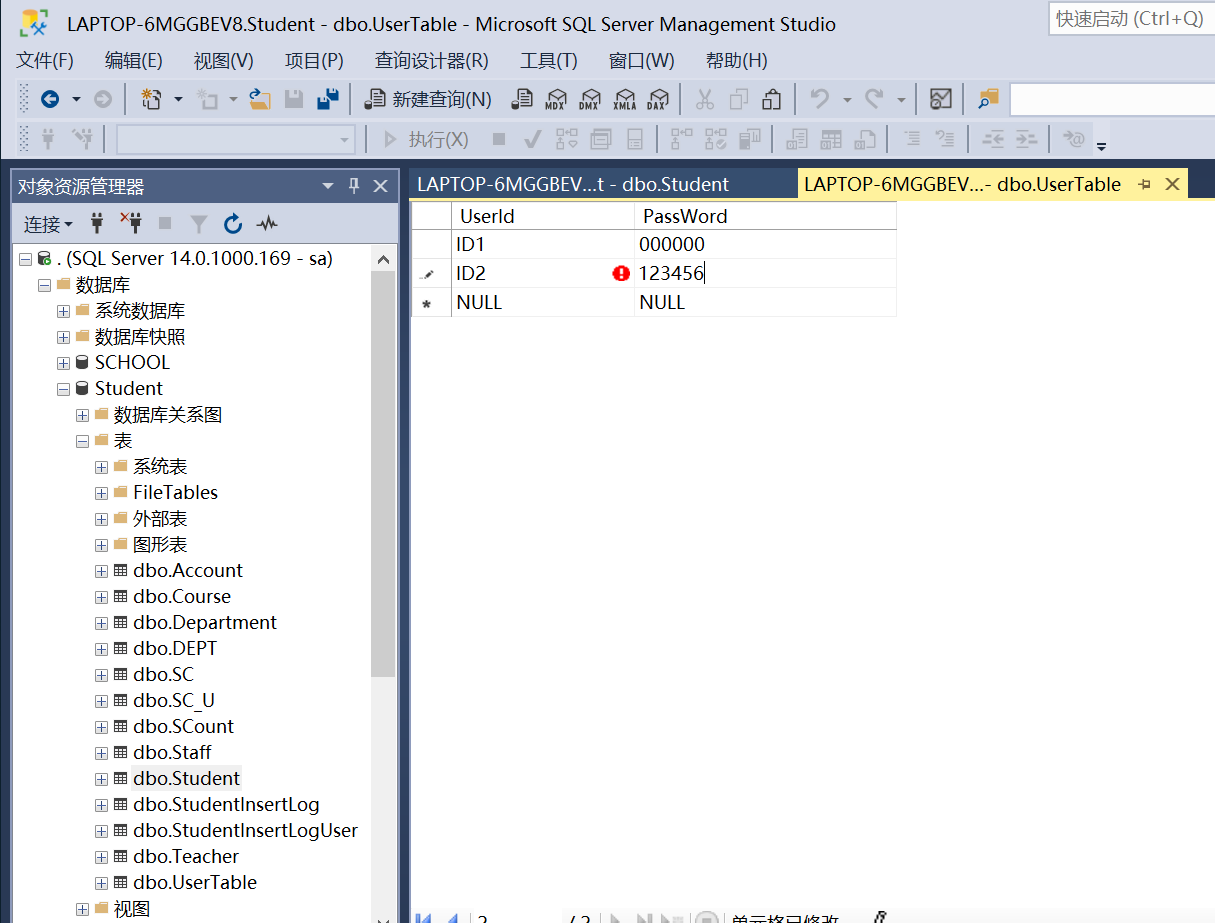1215x923 pixels.
Task: Click the NULL cell under UserId
Action: pos(543,302)
